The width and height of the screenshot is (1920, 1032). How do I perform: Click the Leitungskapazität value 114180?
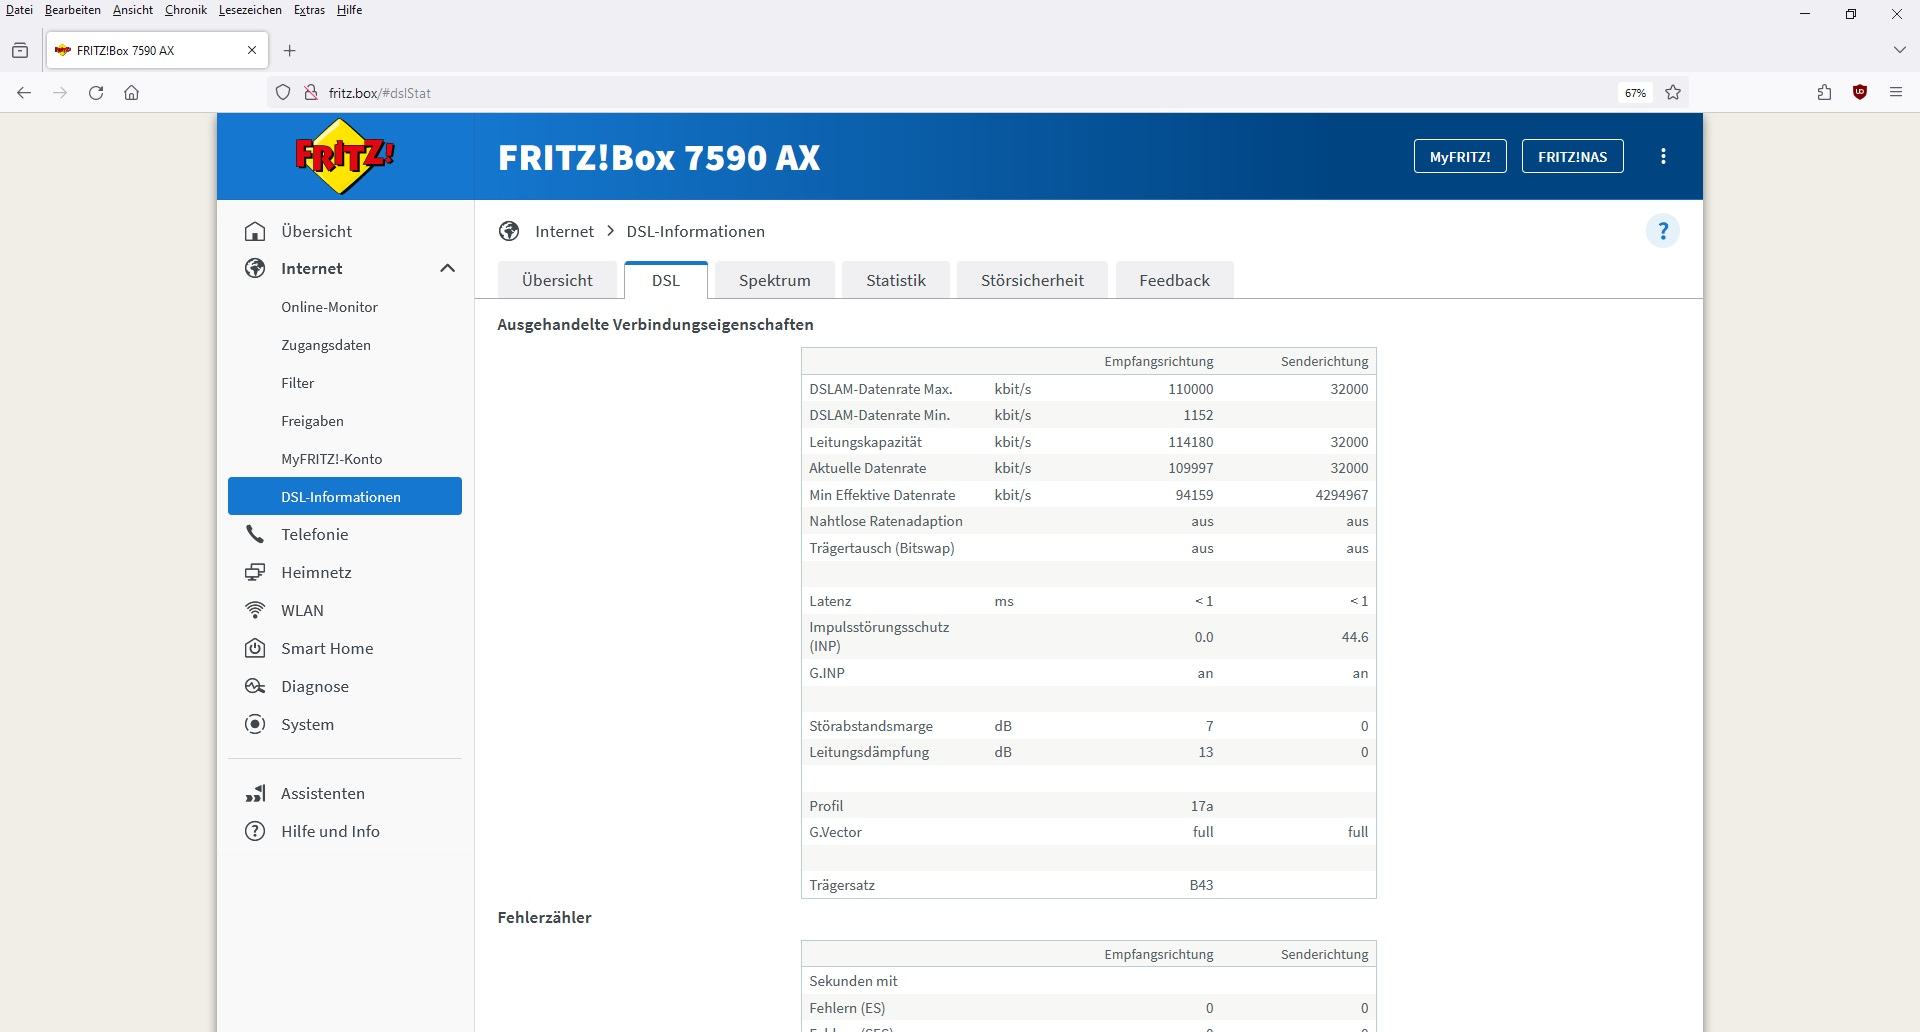click(1190, 442)
